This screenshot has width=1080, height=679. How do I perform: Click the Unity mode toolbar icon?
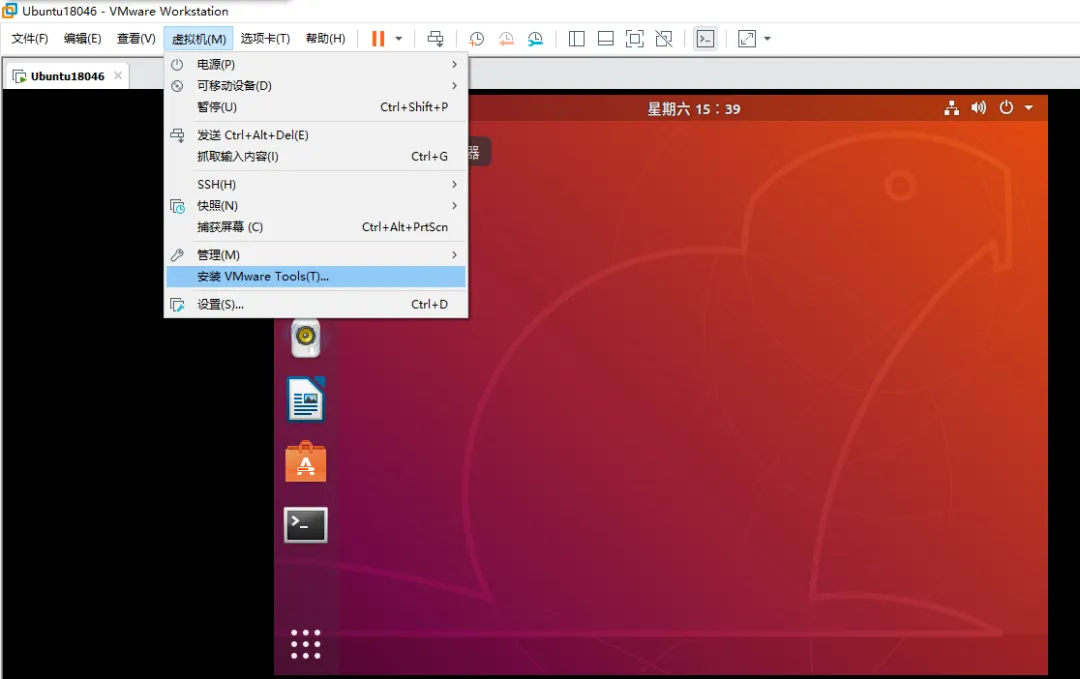[x=664, y=39]
